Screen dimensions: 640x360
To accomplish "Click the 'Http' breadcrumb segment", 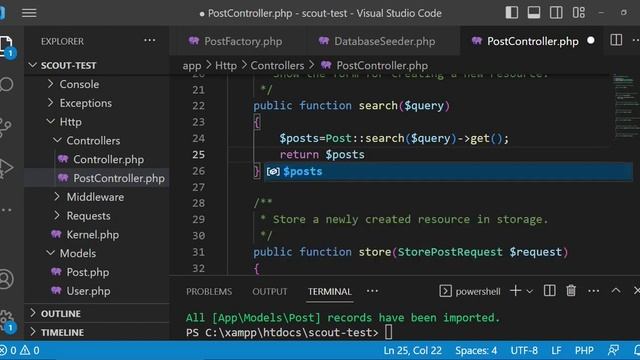I will point(226,65).
